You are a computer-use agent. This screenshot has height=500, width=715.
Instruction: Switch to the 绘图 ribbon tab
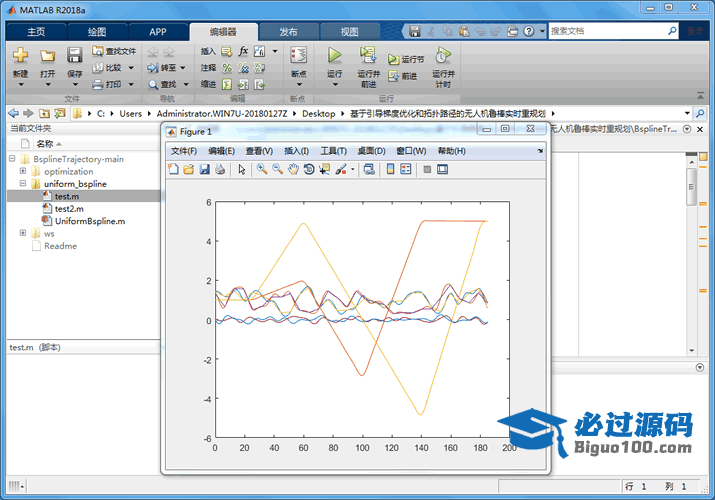[96, 31]
